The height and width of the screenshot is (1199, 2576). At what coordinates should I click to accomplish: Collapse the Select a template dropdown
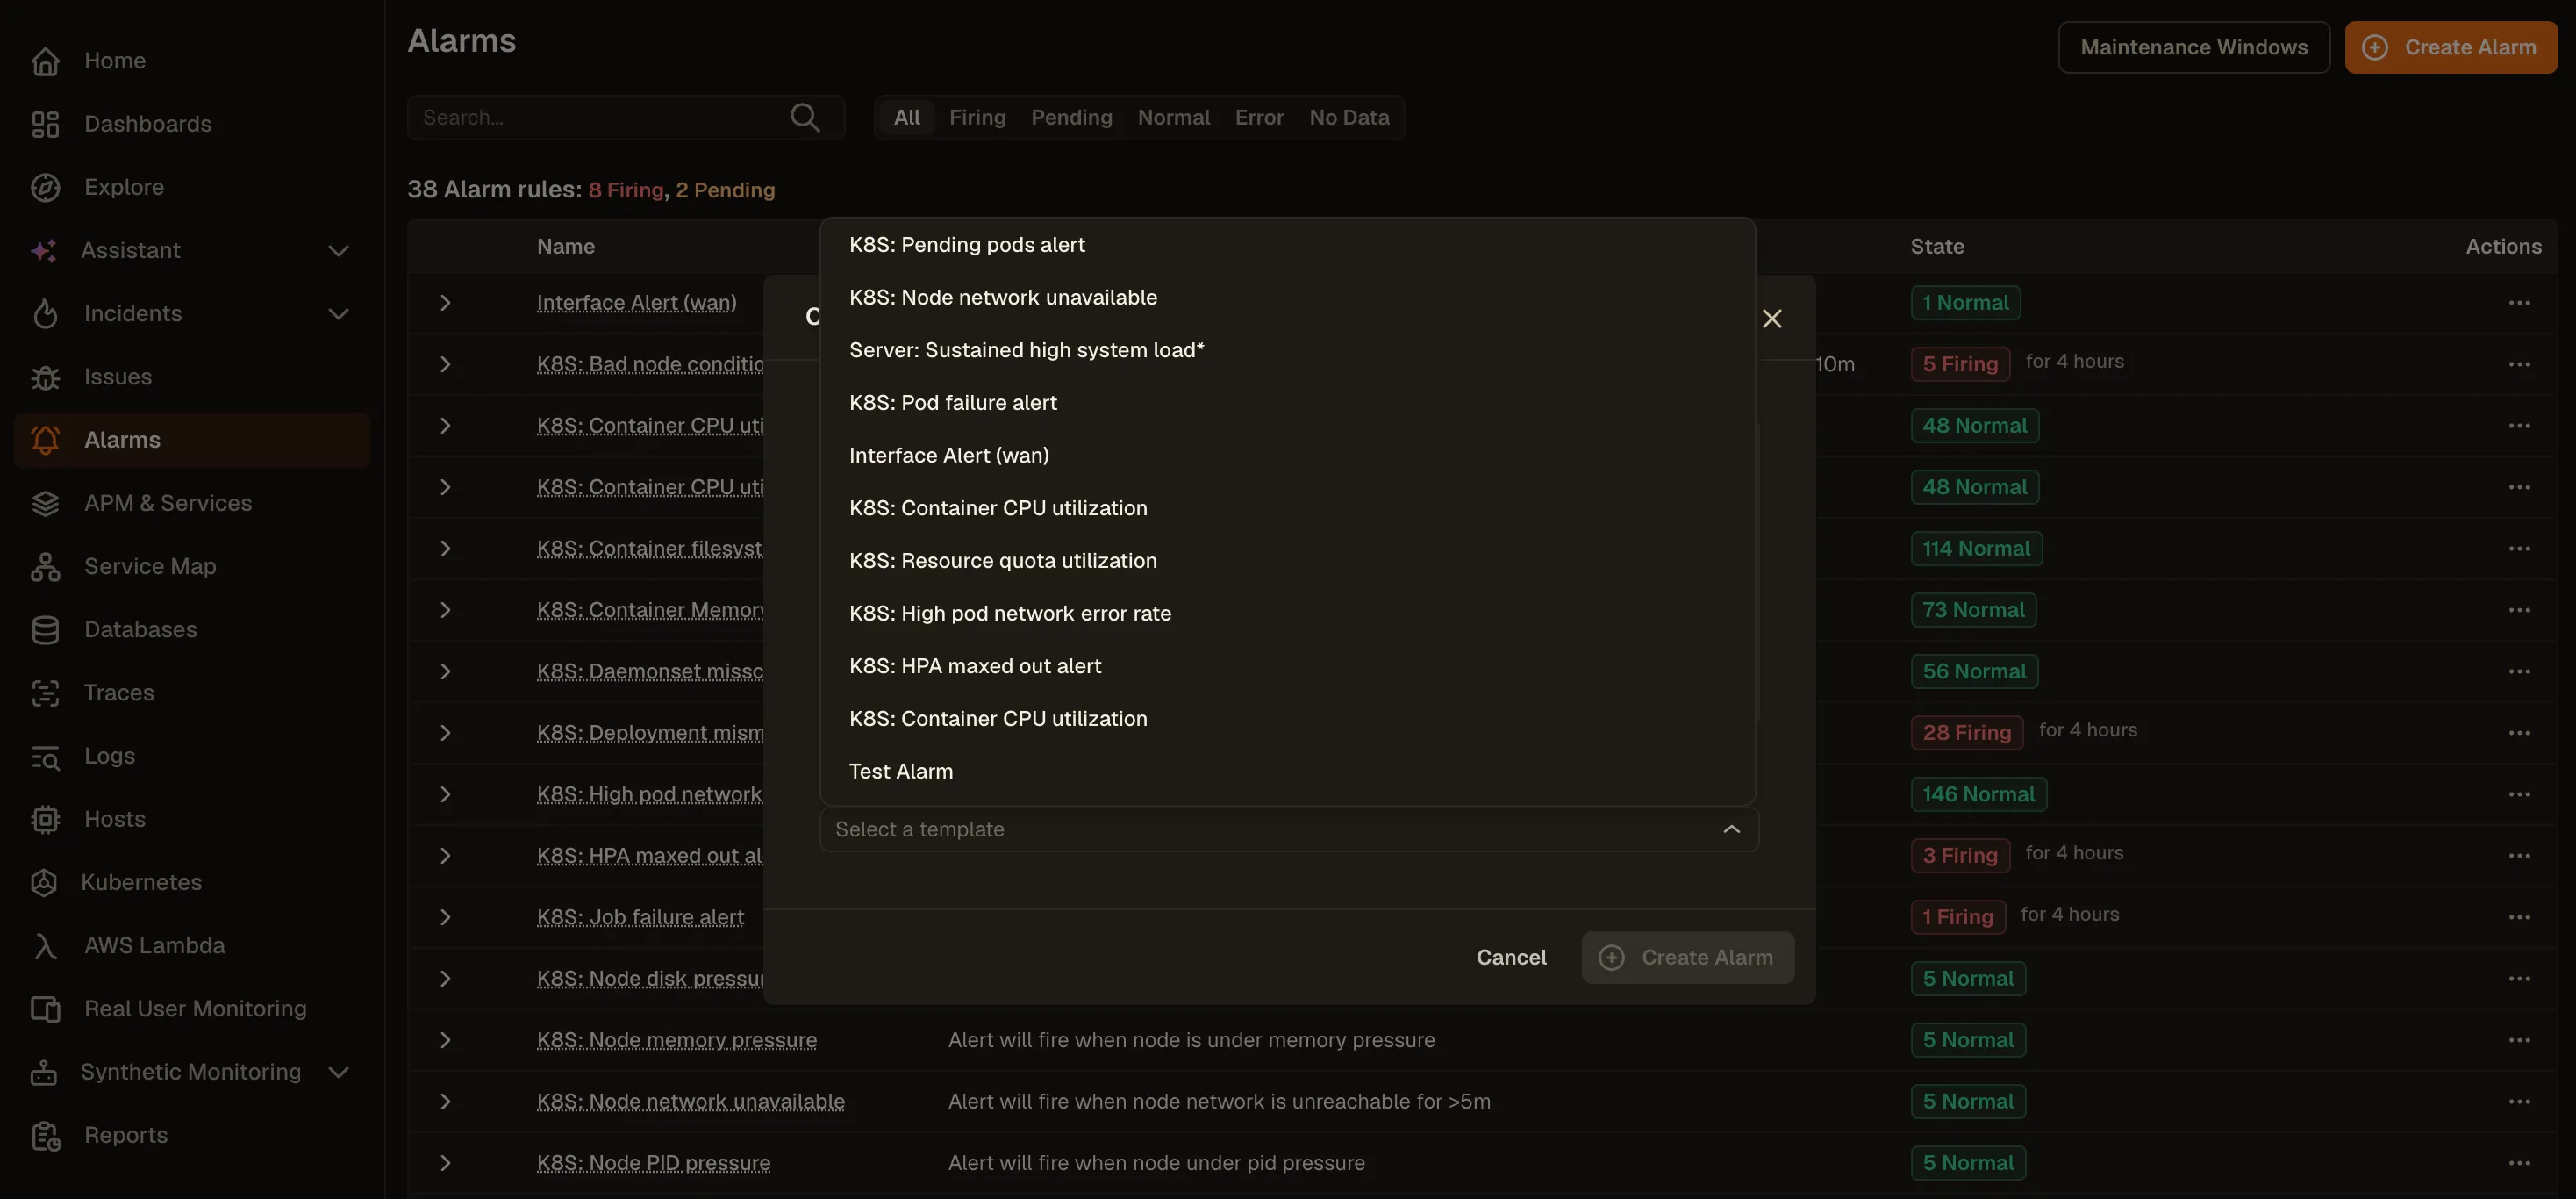1731,829
